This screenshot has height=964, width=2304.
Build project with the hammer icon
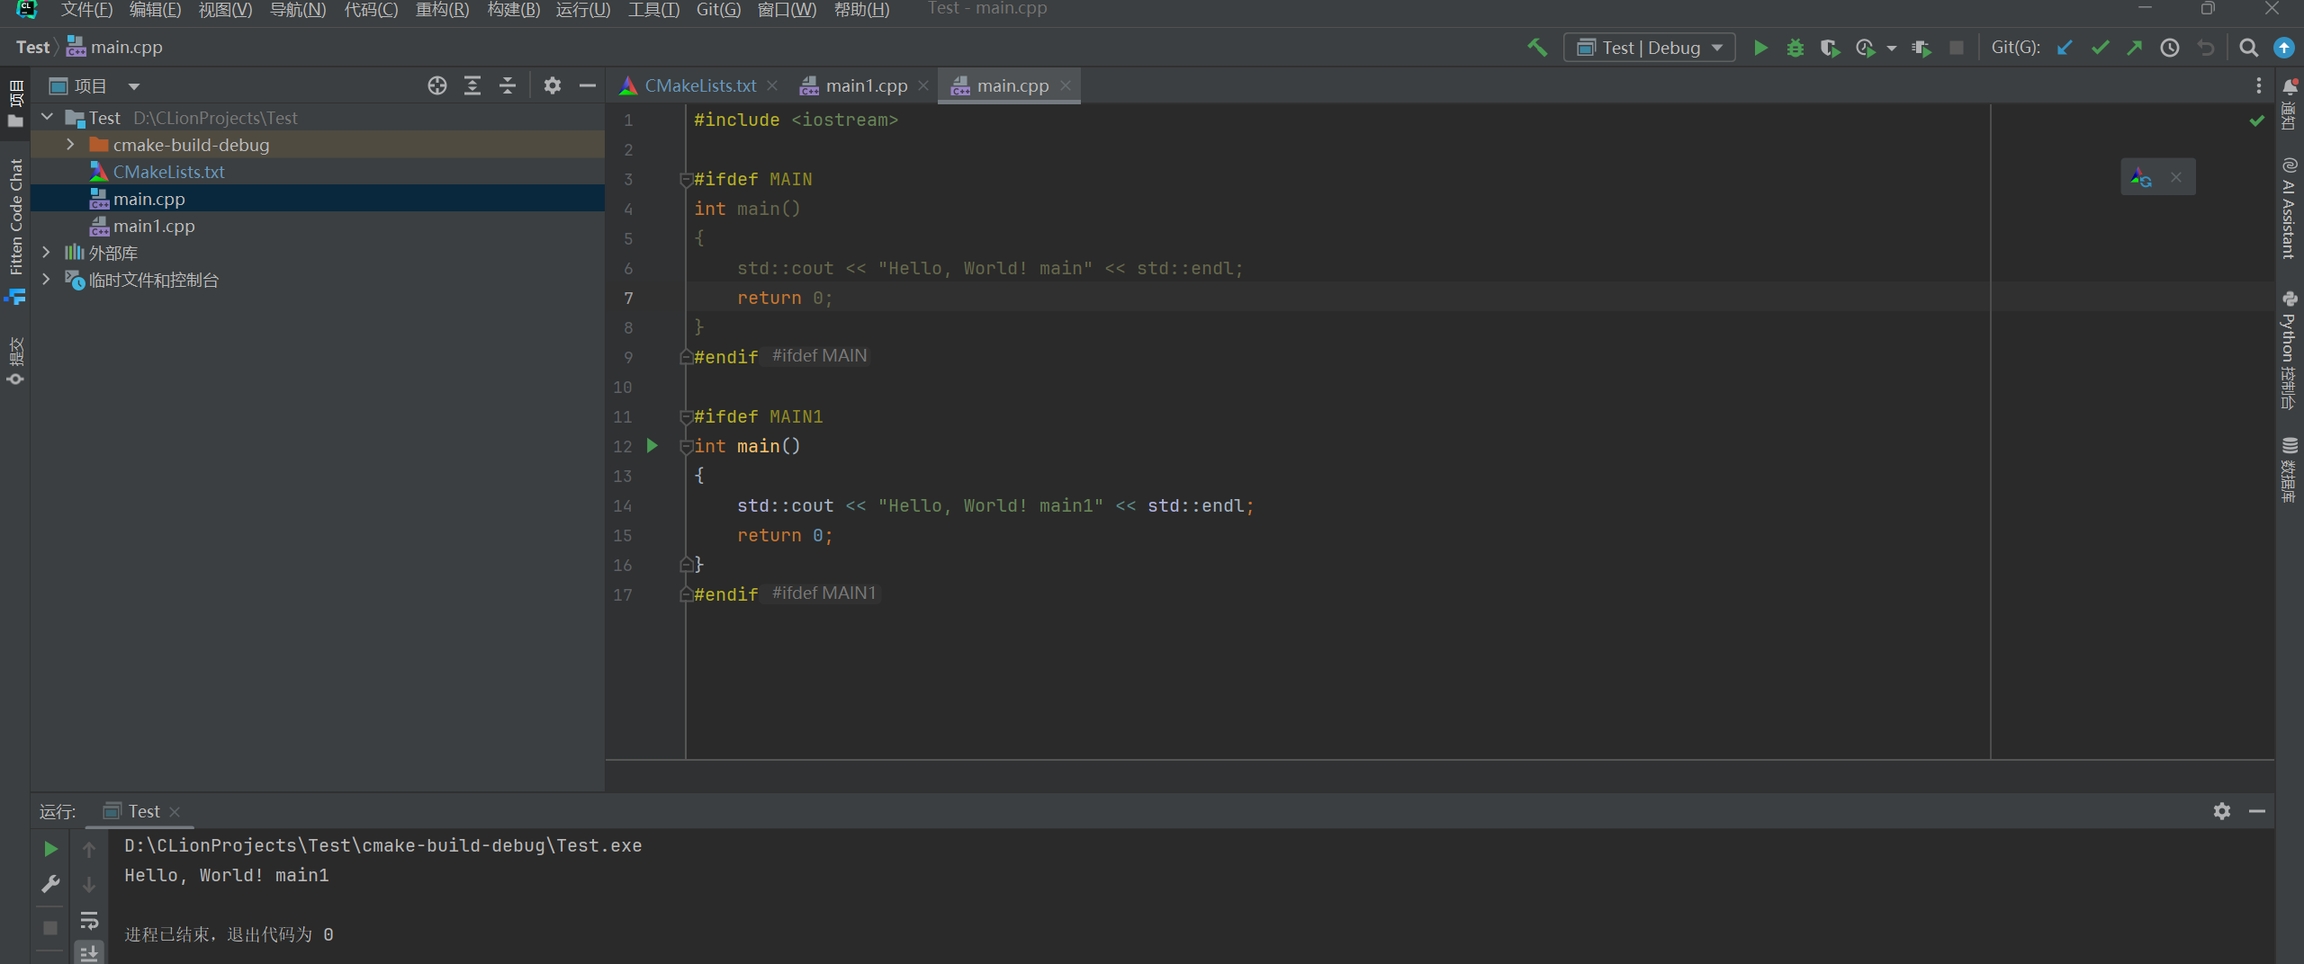pos(1537,48)
